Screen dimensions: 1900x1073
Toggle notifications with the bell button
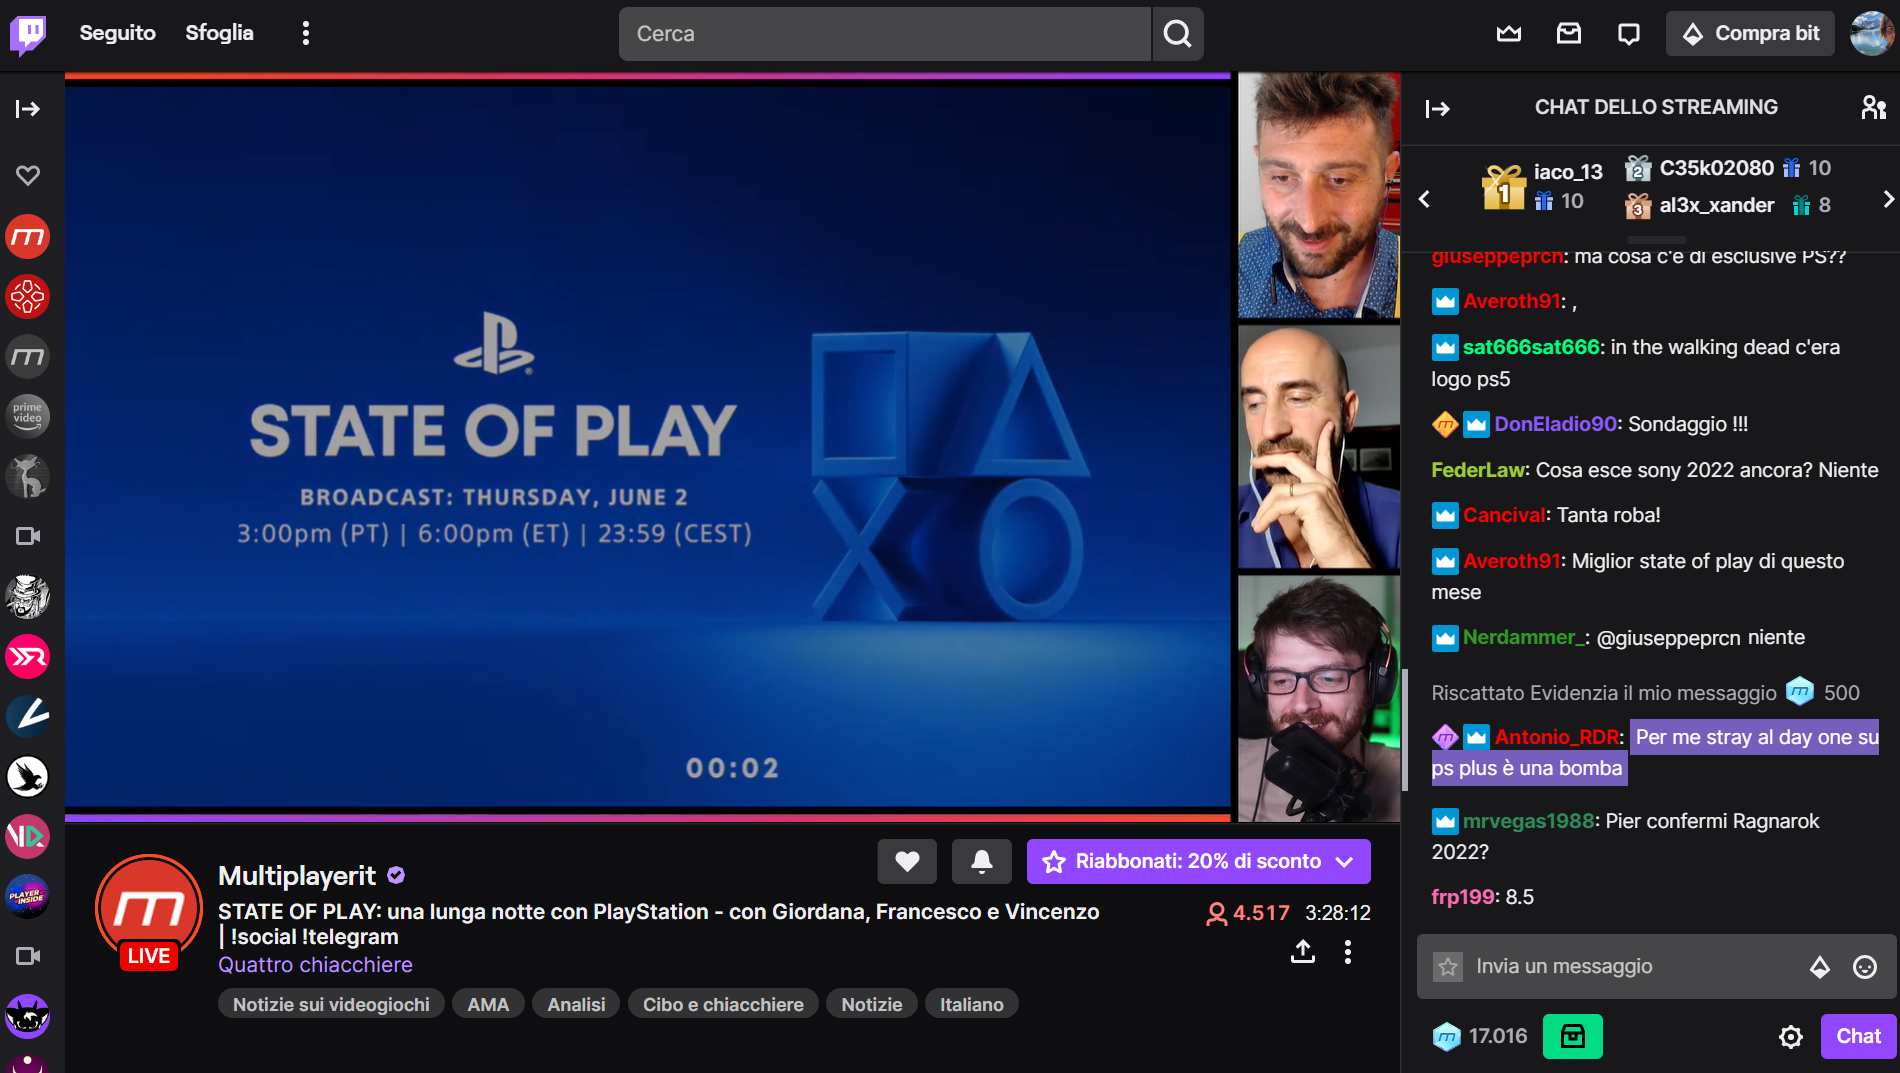point(982,861)
